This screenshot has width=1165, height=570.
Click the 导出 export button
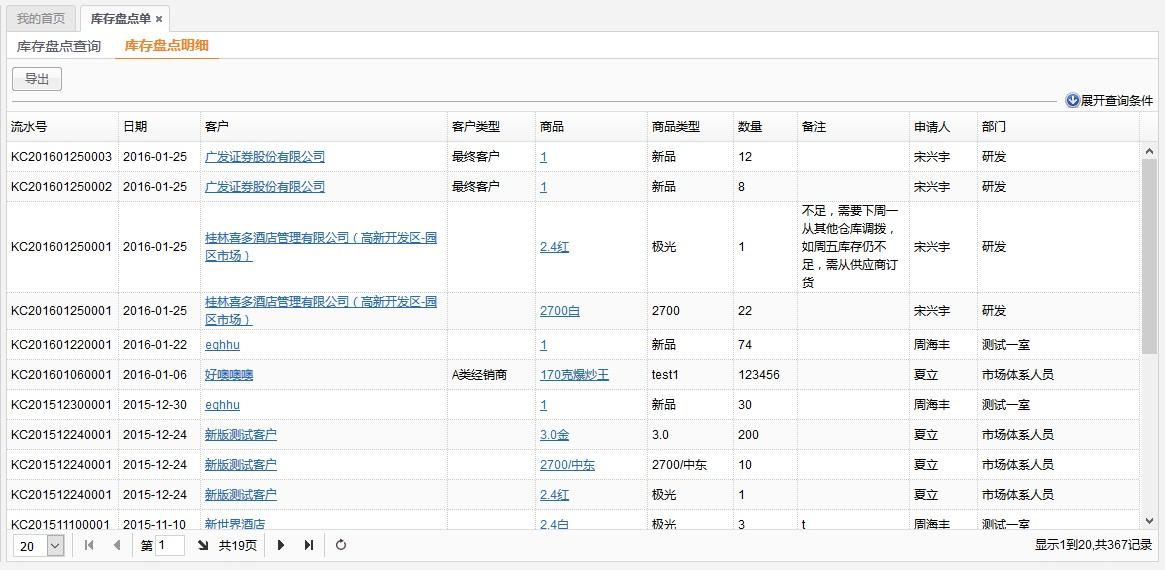point(37,79)
